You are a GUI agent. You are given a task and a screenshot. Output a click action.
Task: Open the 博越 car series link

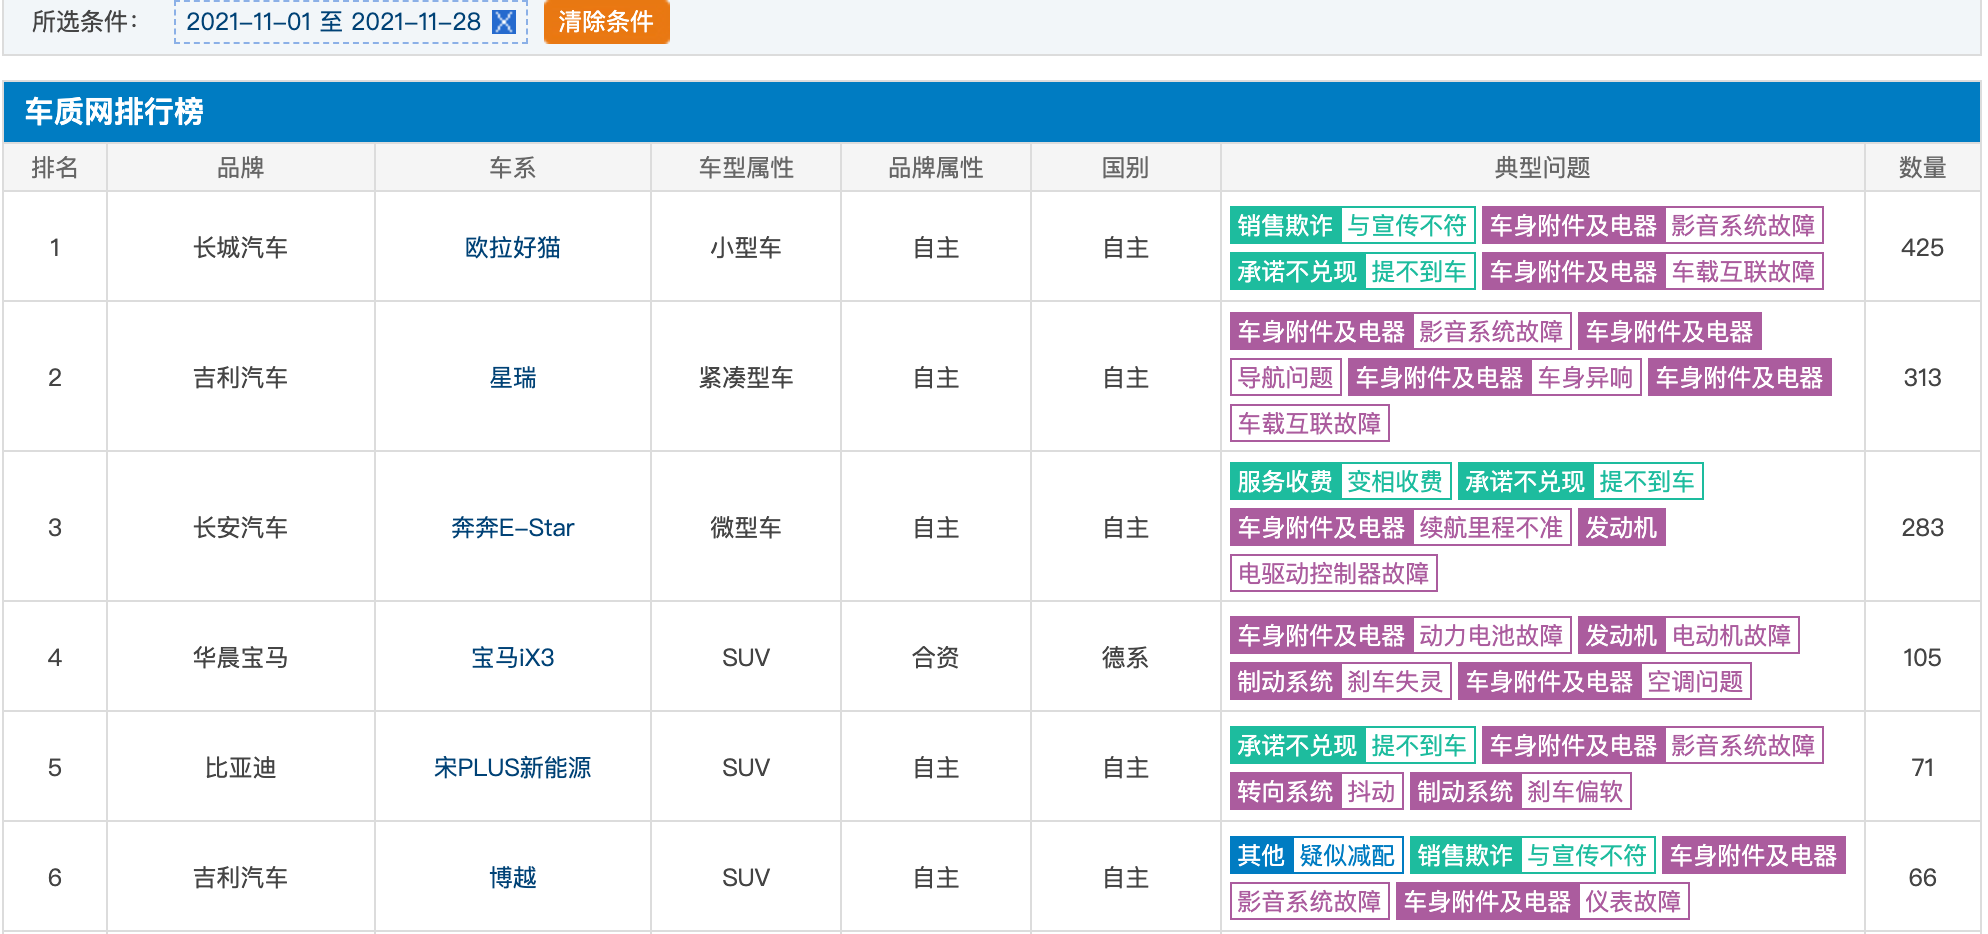512,878
